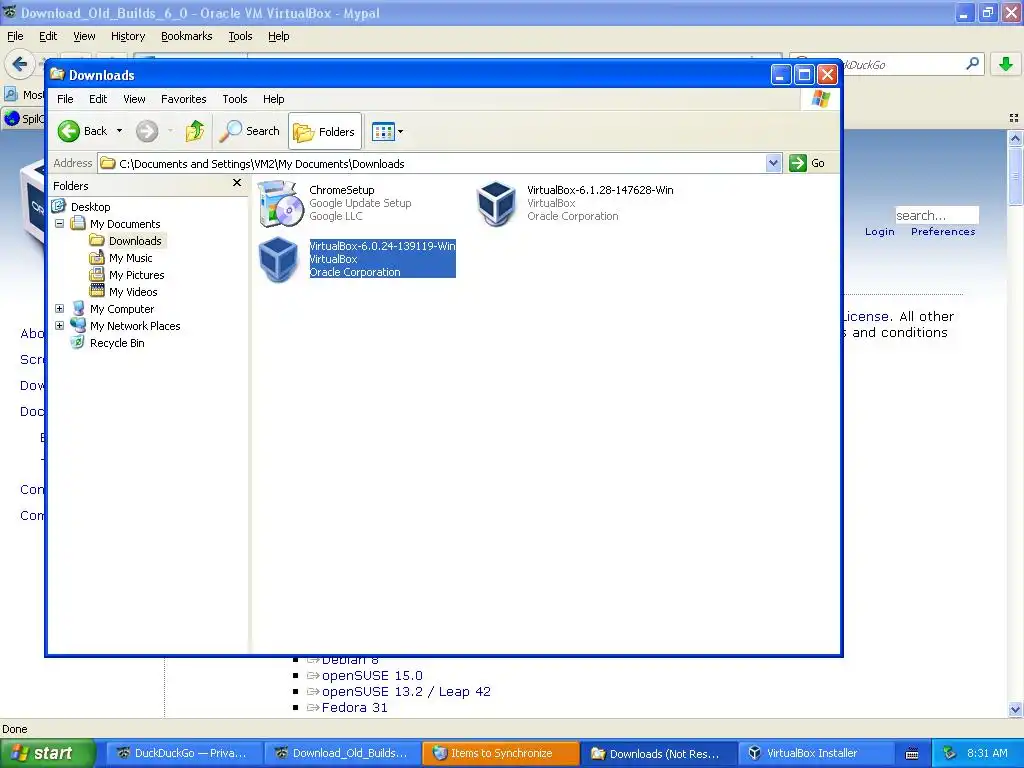Expand the My Computer tree node
The height and width of the screenshot is (768, 1024).
59,308
